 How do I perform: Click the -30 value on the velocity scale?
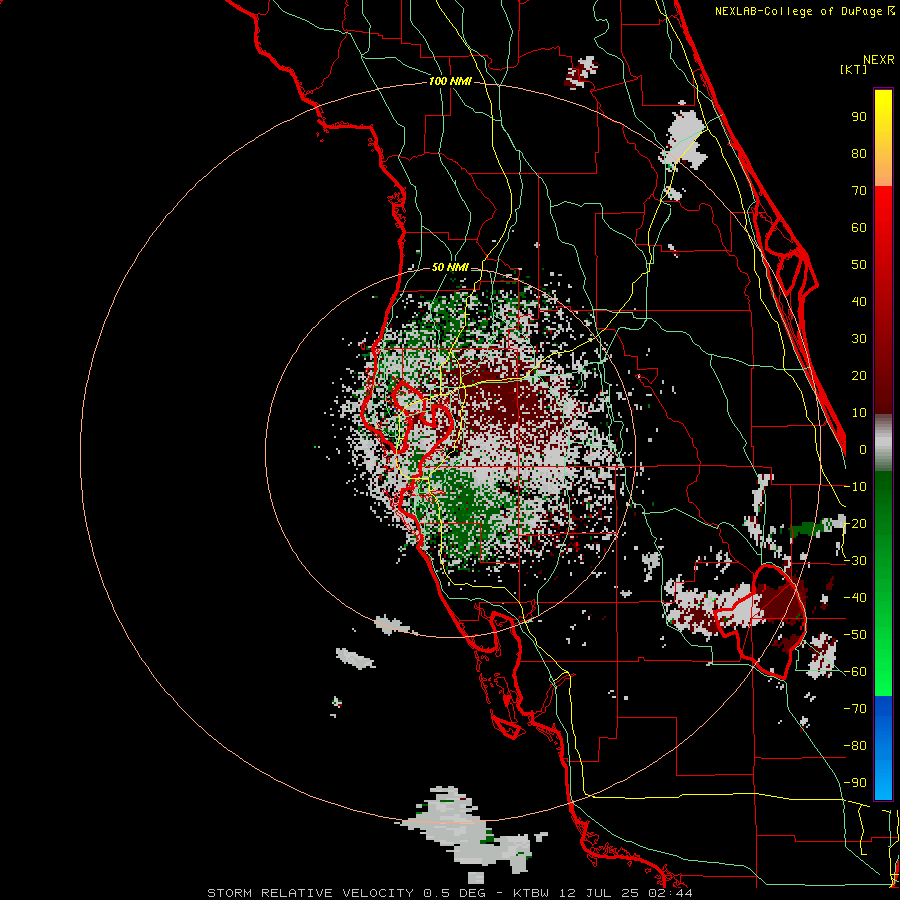click(x=855, y=561)
